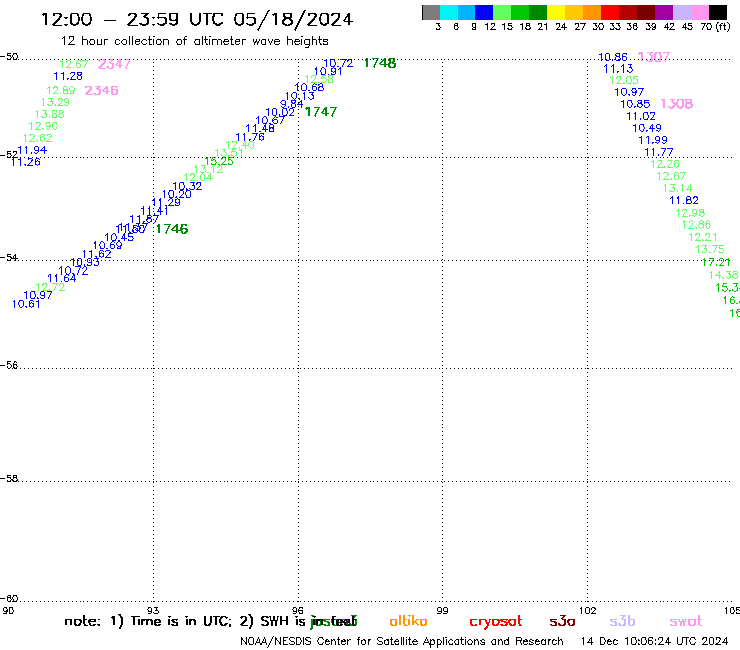Click the pink track label '1307'
This screenshot has height=650, width=740.
(x=654, y=57)
